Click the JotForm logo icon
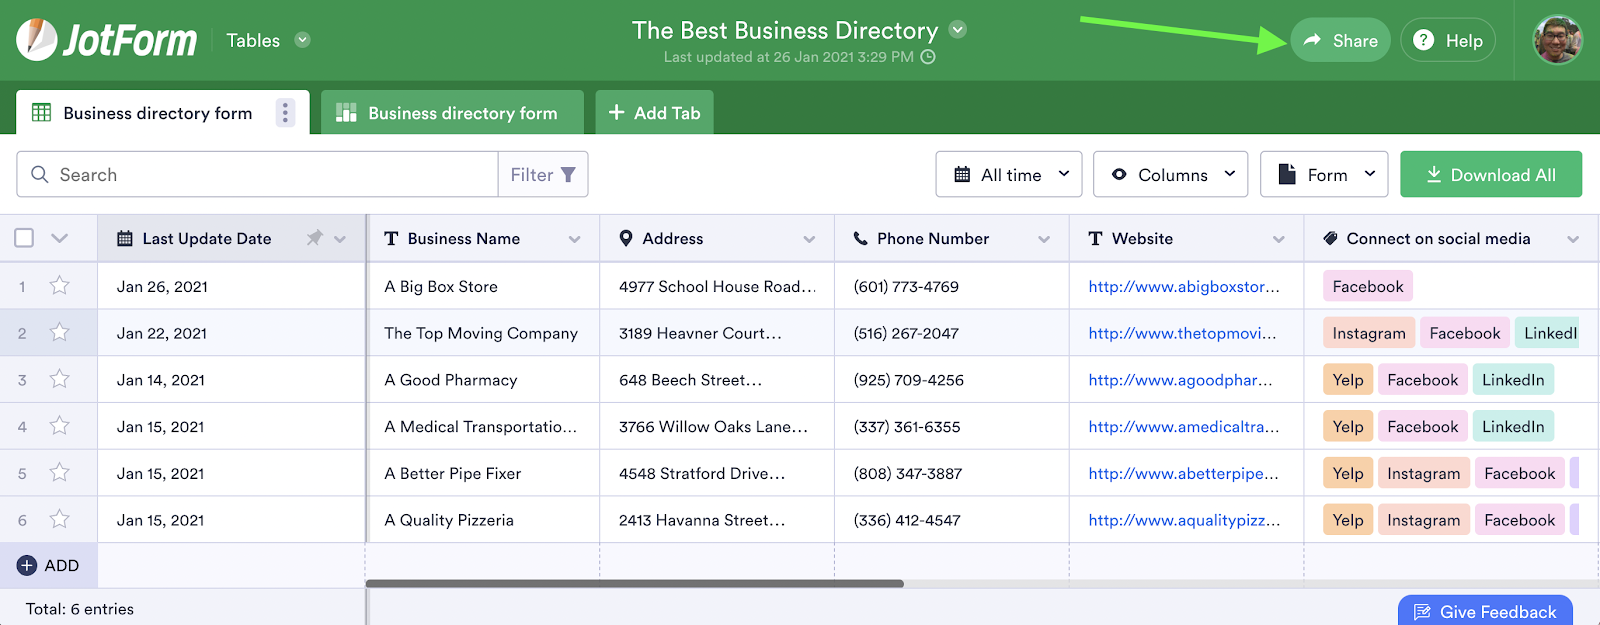 (37, 40)
